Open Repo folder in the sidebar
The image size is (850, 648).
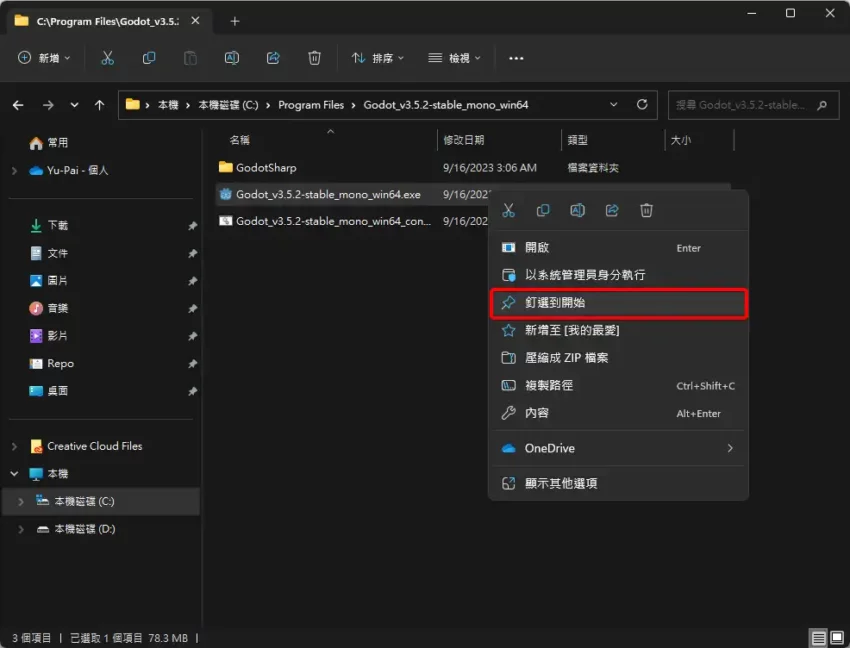pos(51,363)
